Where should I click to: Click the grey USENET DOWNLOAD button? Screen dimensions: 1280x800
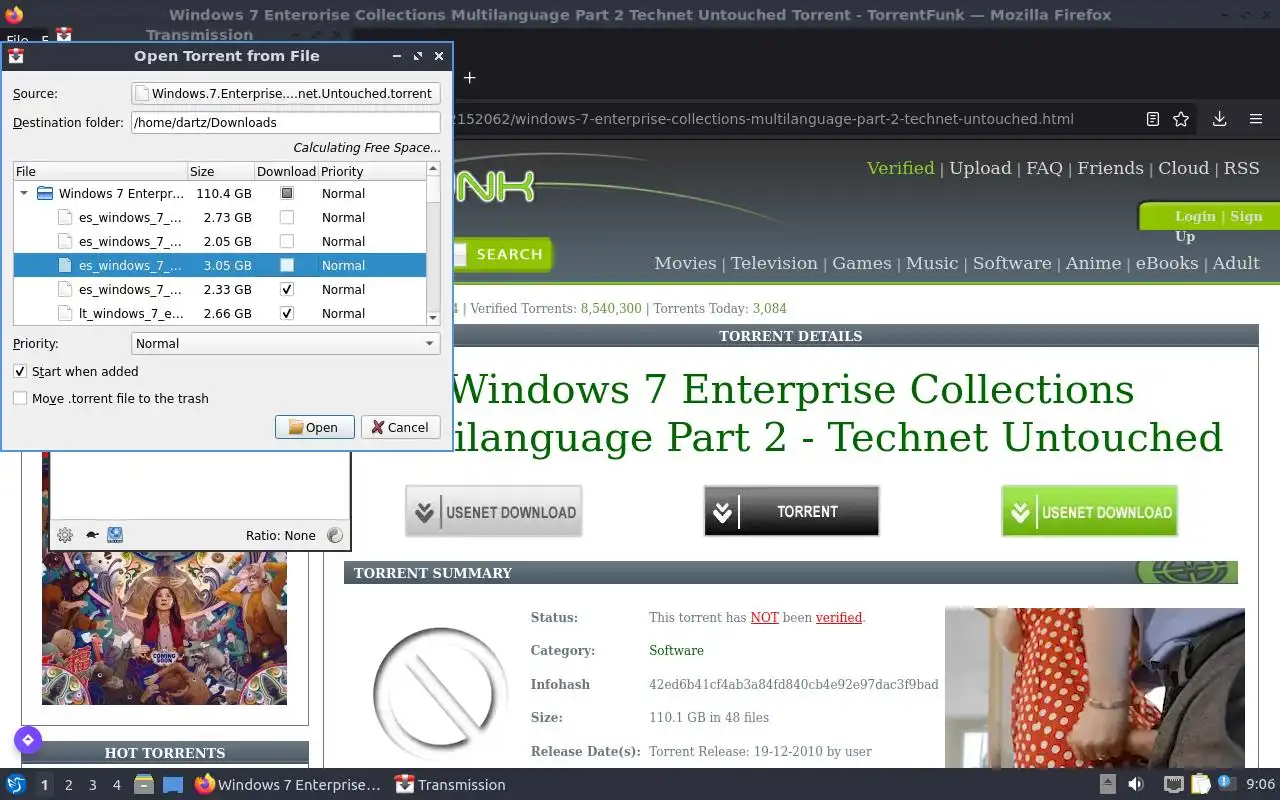[493, 511]
